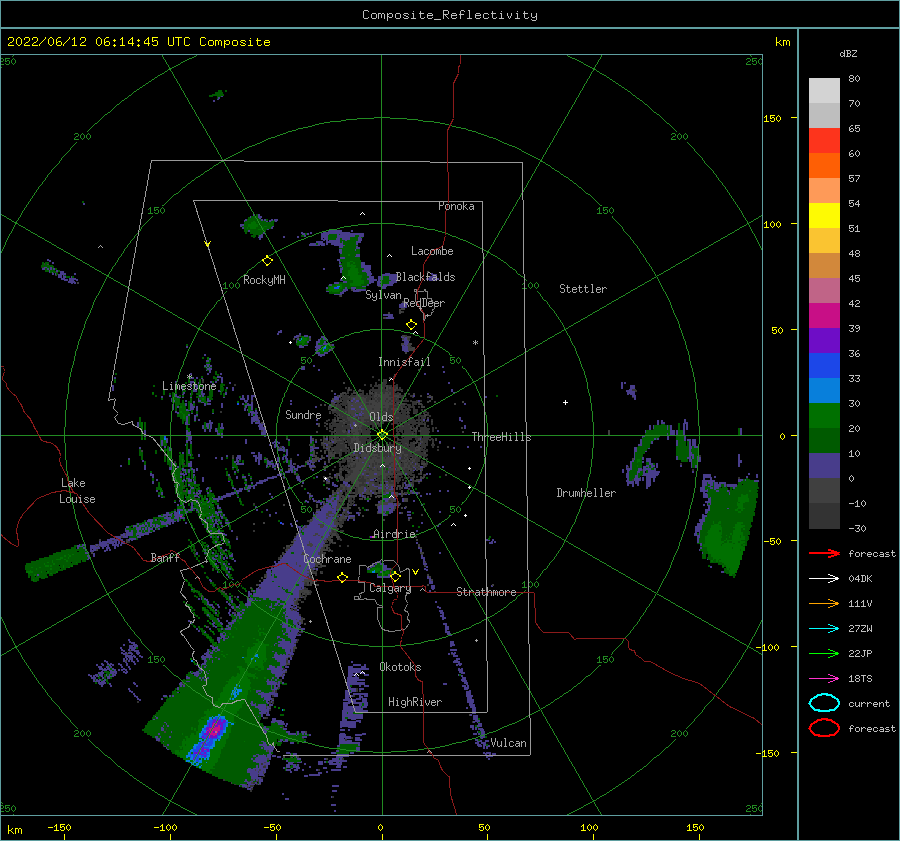Click the yellow diamond marker below RedDeer
The width and height of the screenshot is (900, 841).
tap(412, 325)
